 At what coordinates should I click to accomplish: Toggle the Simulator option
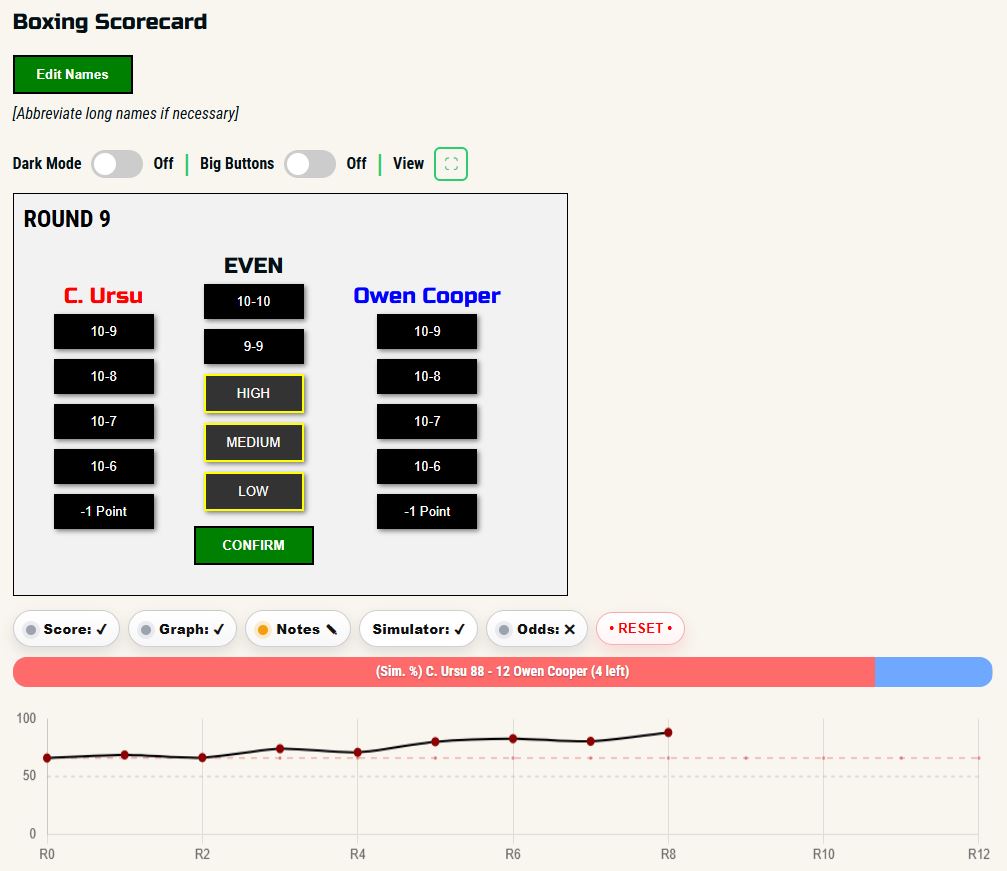(418, 629)
